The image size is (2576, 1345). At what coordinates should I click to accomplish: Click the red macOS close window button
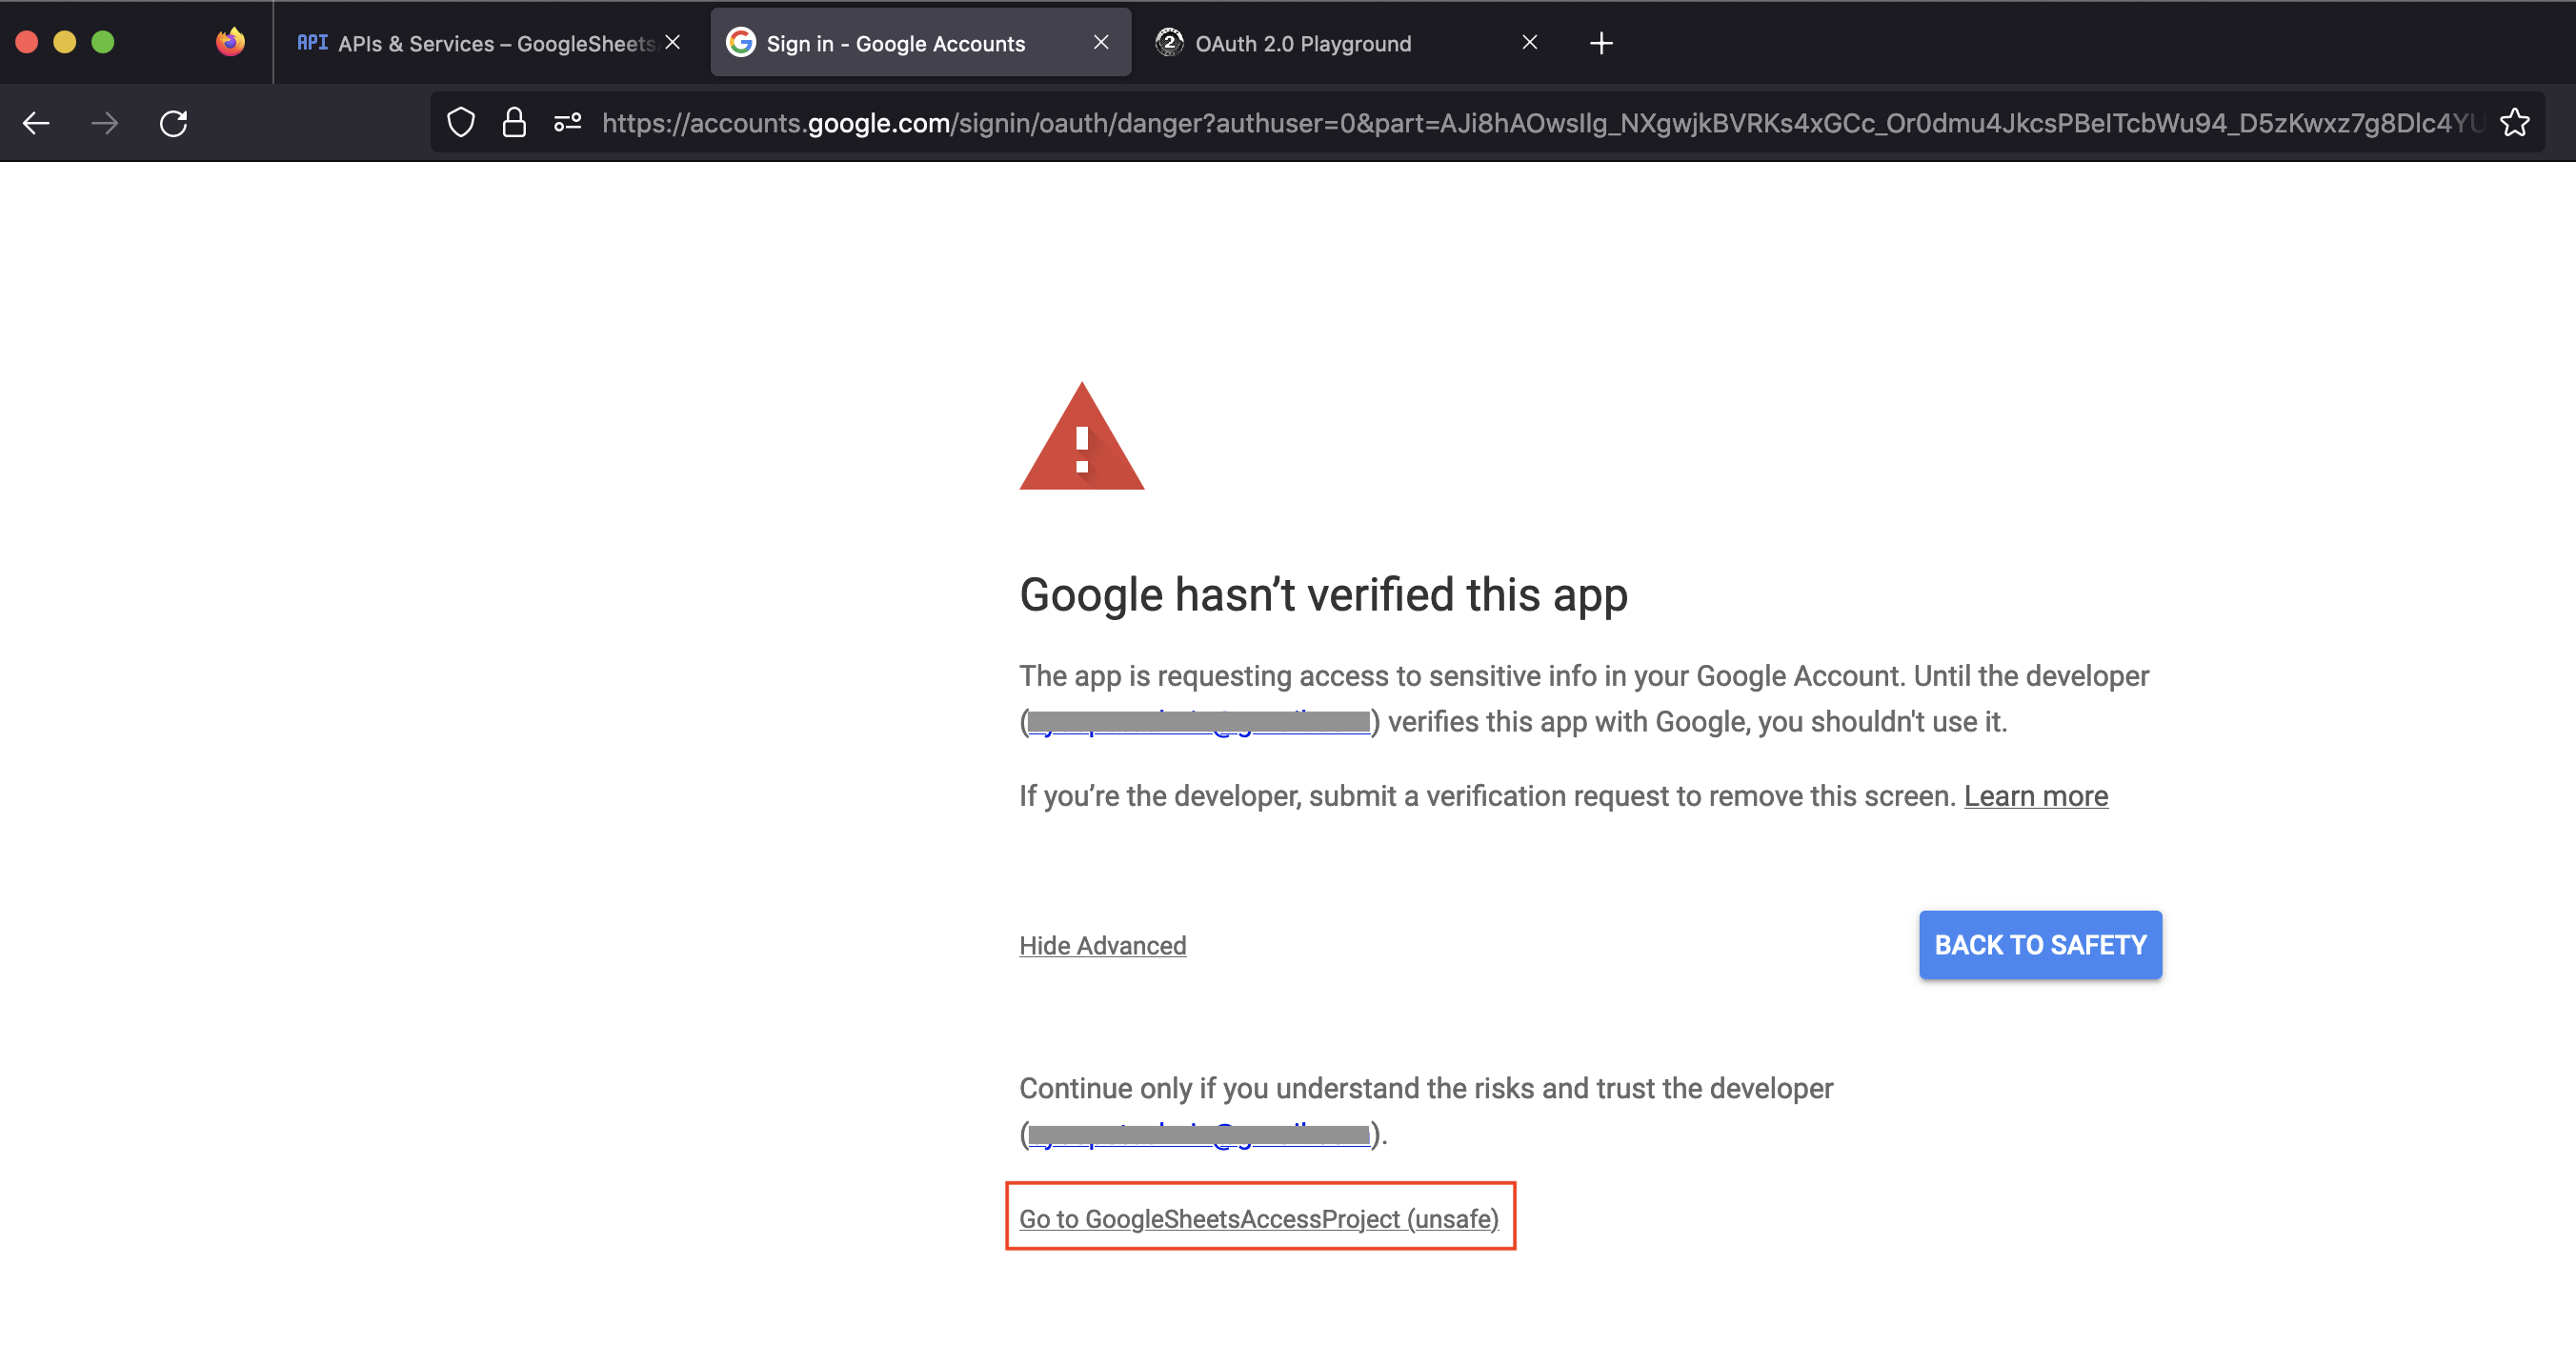click(27, 42)
